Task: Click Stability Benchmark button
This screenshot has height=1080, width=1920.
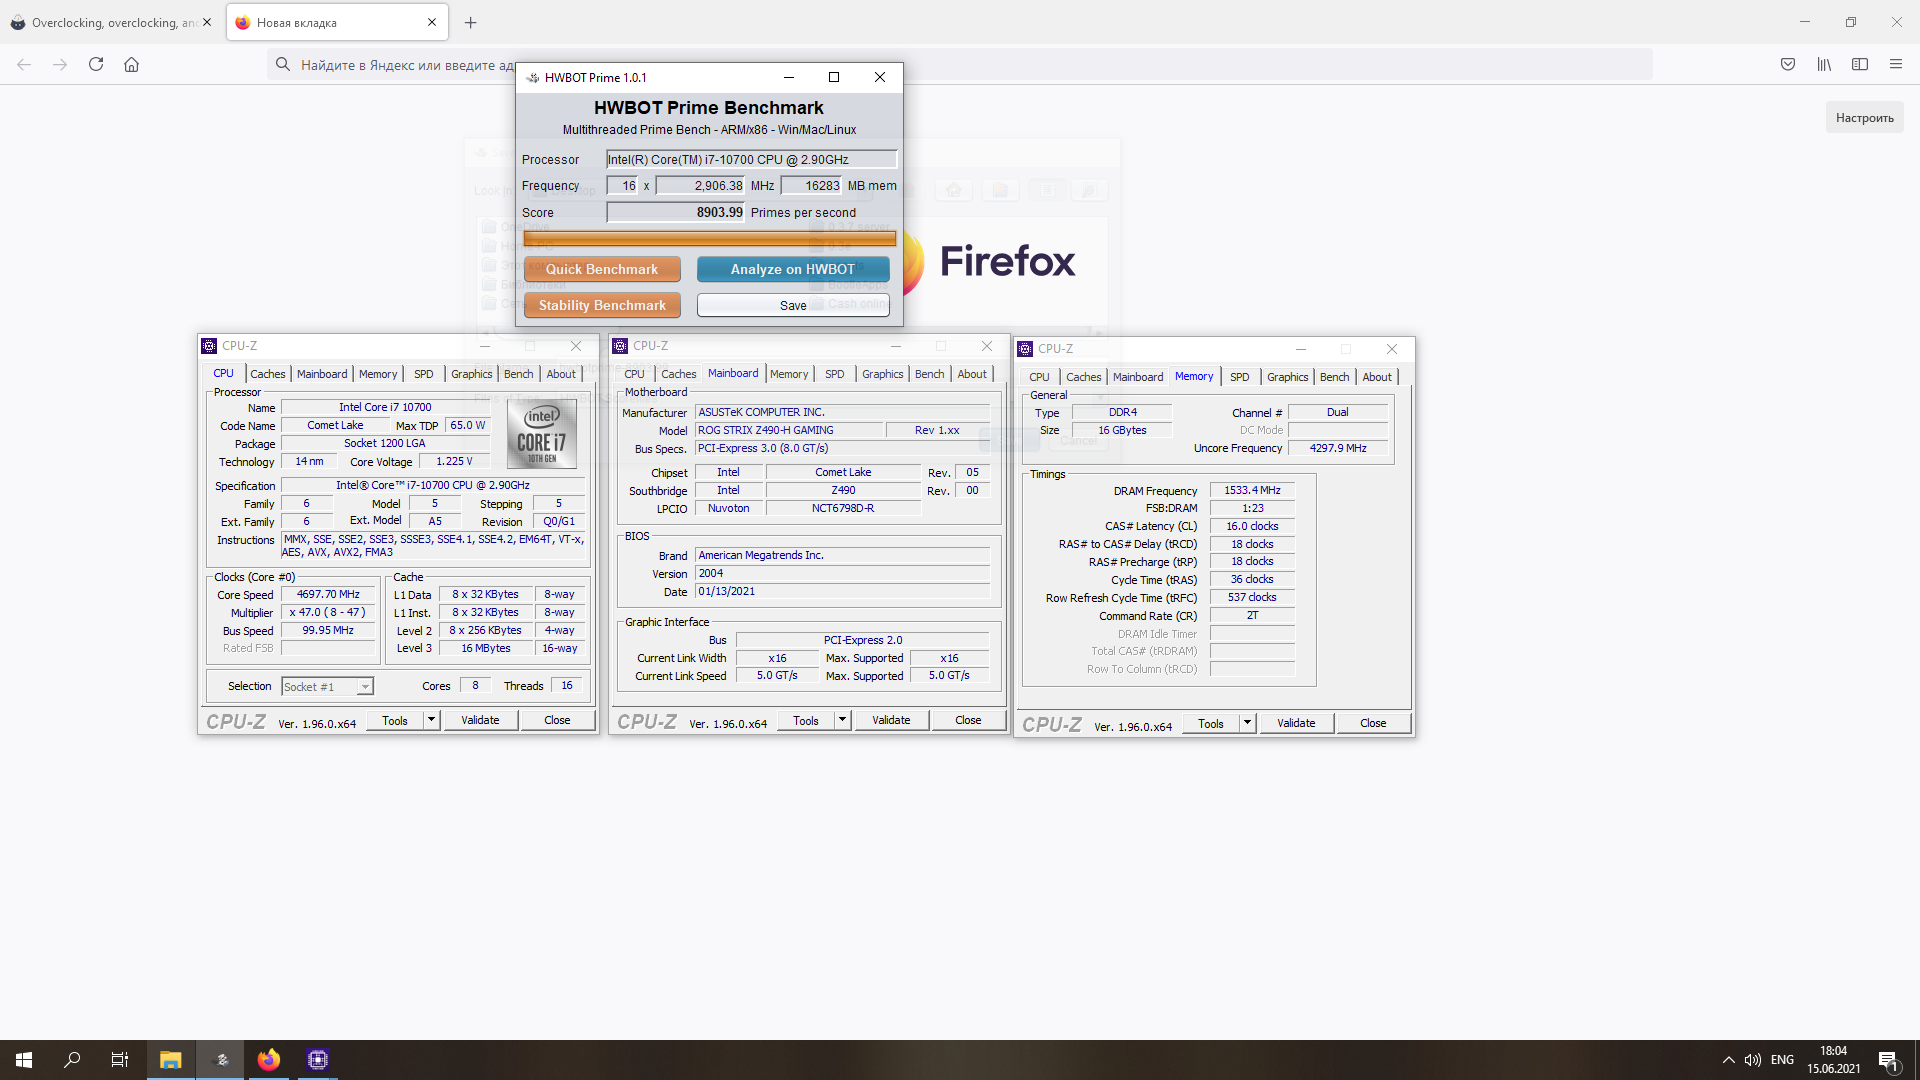Action: coord(602,305)
